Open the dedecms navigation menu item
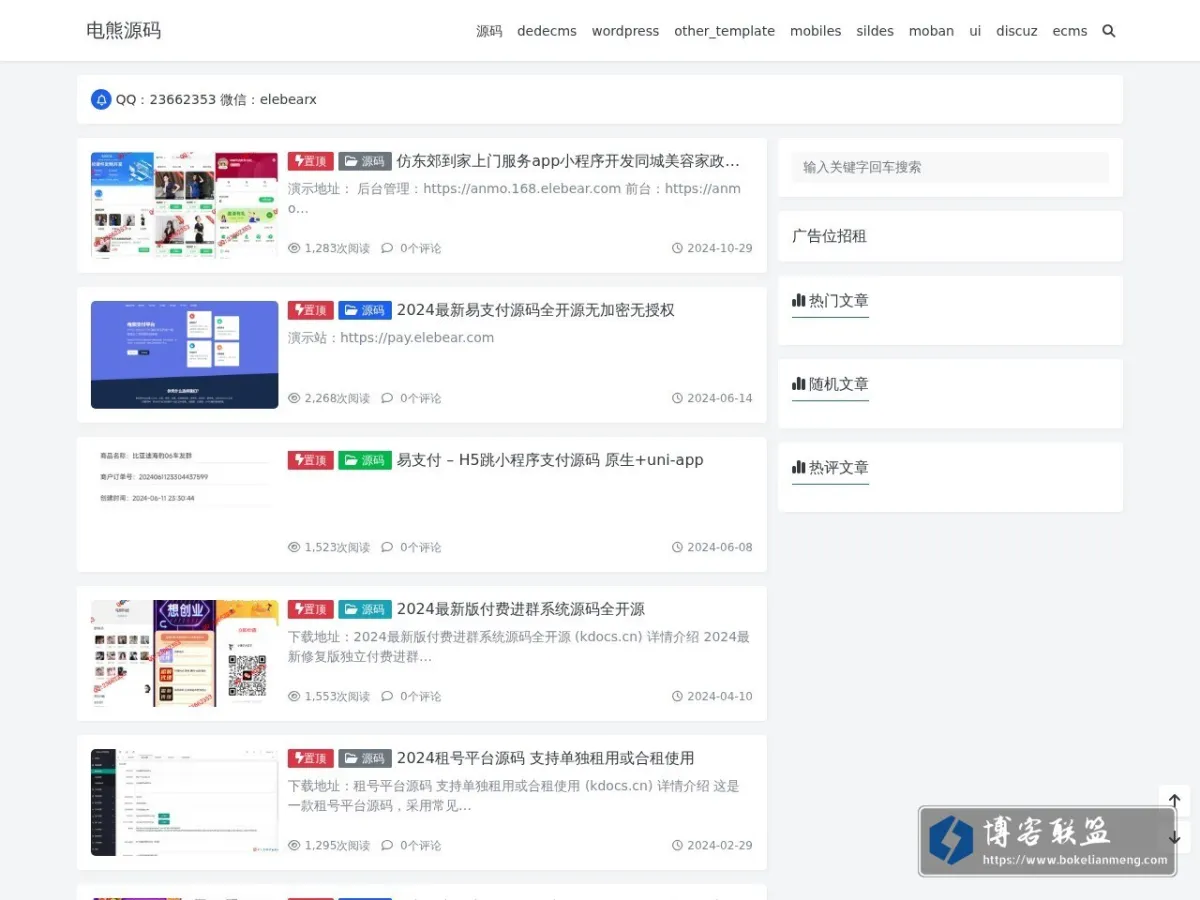Viewport: 1200px width, 900px height. click(x=547, y=31)
